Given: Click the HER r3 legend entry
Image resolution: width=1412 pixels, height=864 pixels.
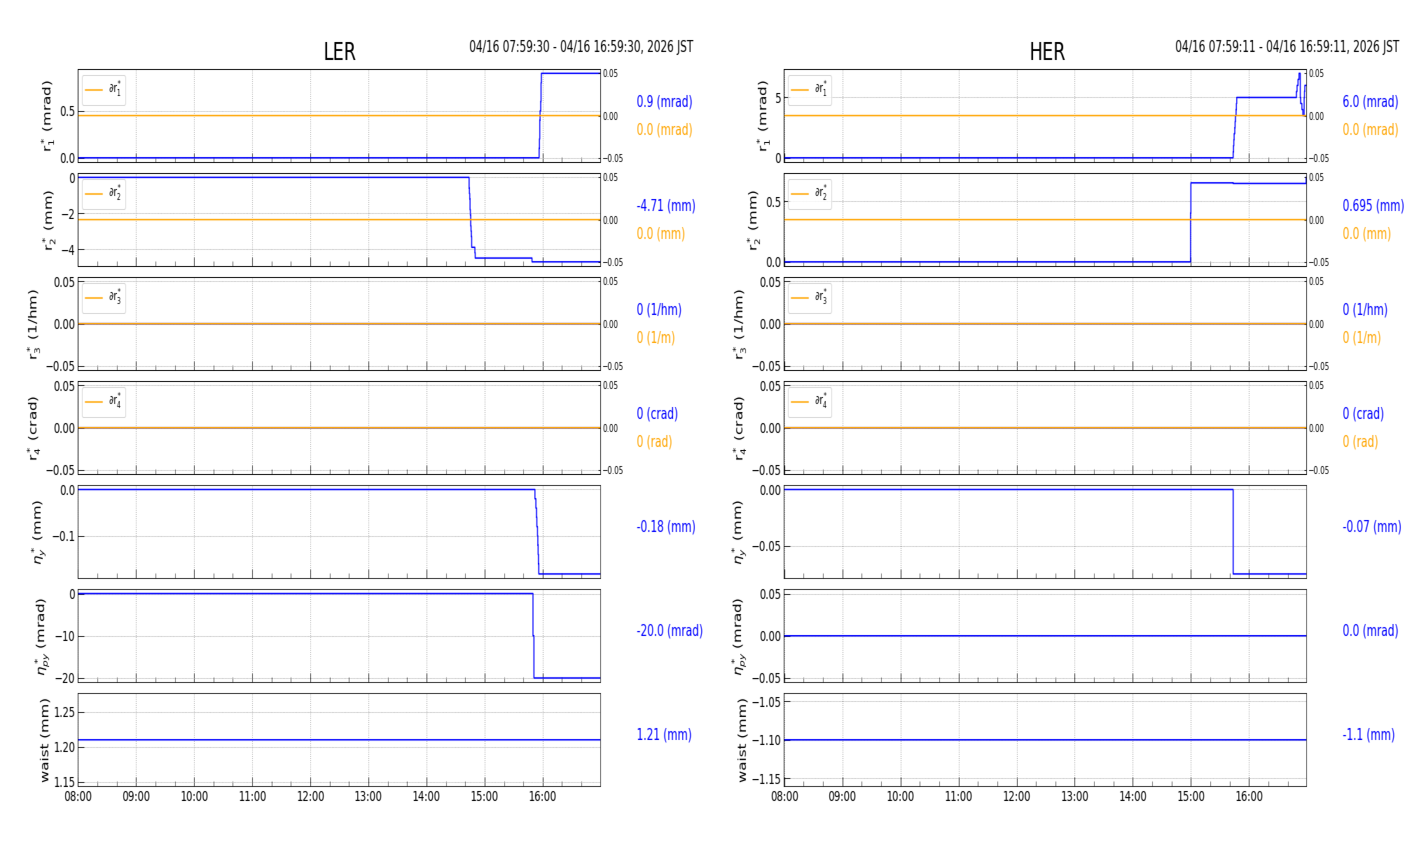Looking at the screenshot, I should (809, 298).
